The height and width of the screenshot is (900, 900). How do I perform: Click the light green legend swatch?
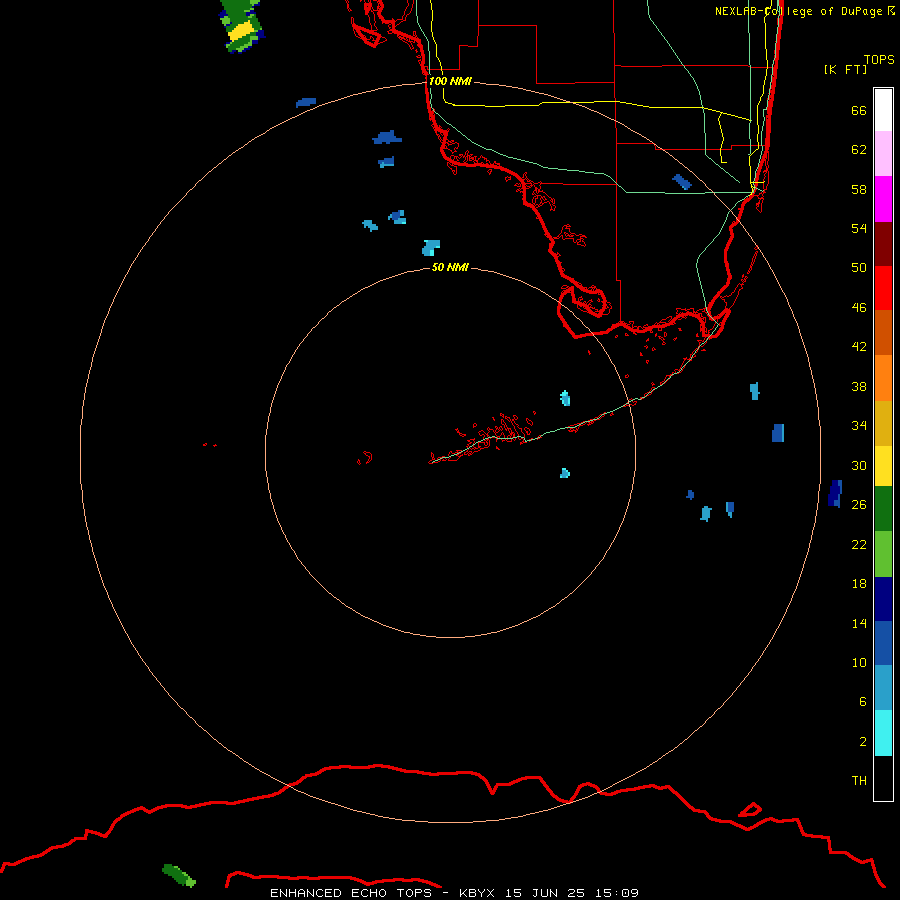coord(883,554)
